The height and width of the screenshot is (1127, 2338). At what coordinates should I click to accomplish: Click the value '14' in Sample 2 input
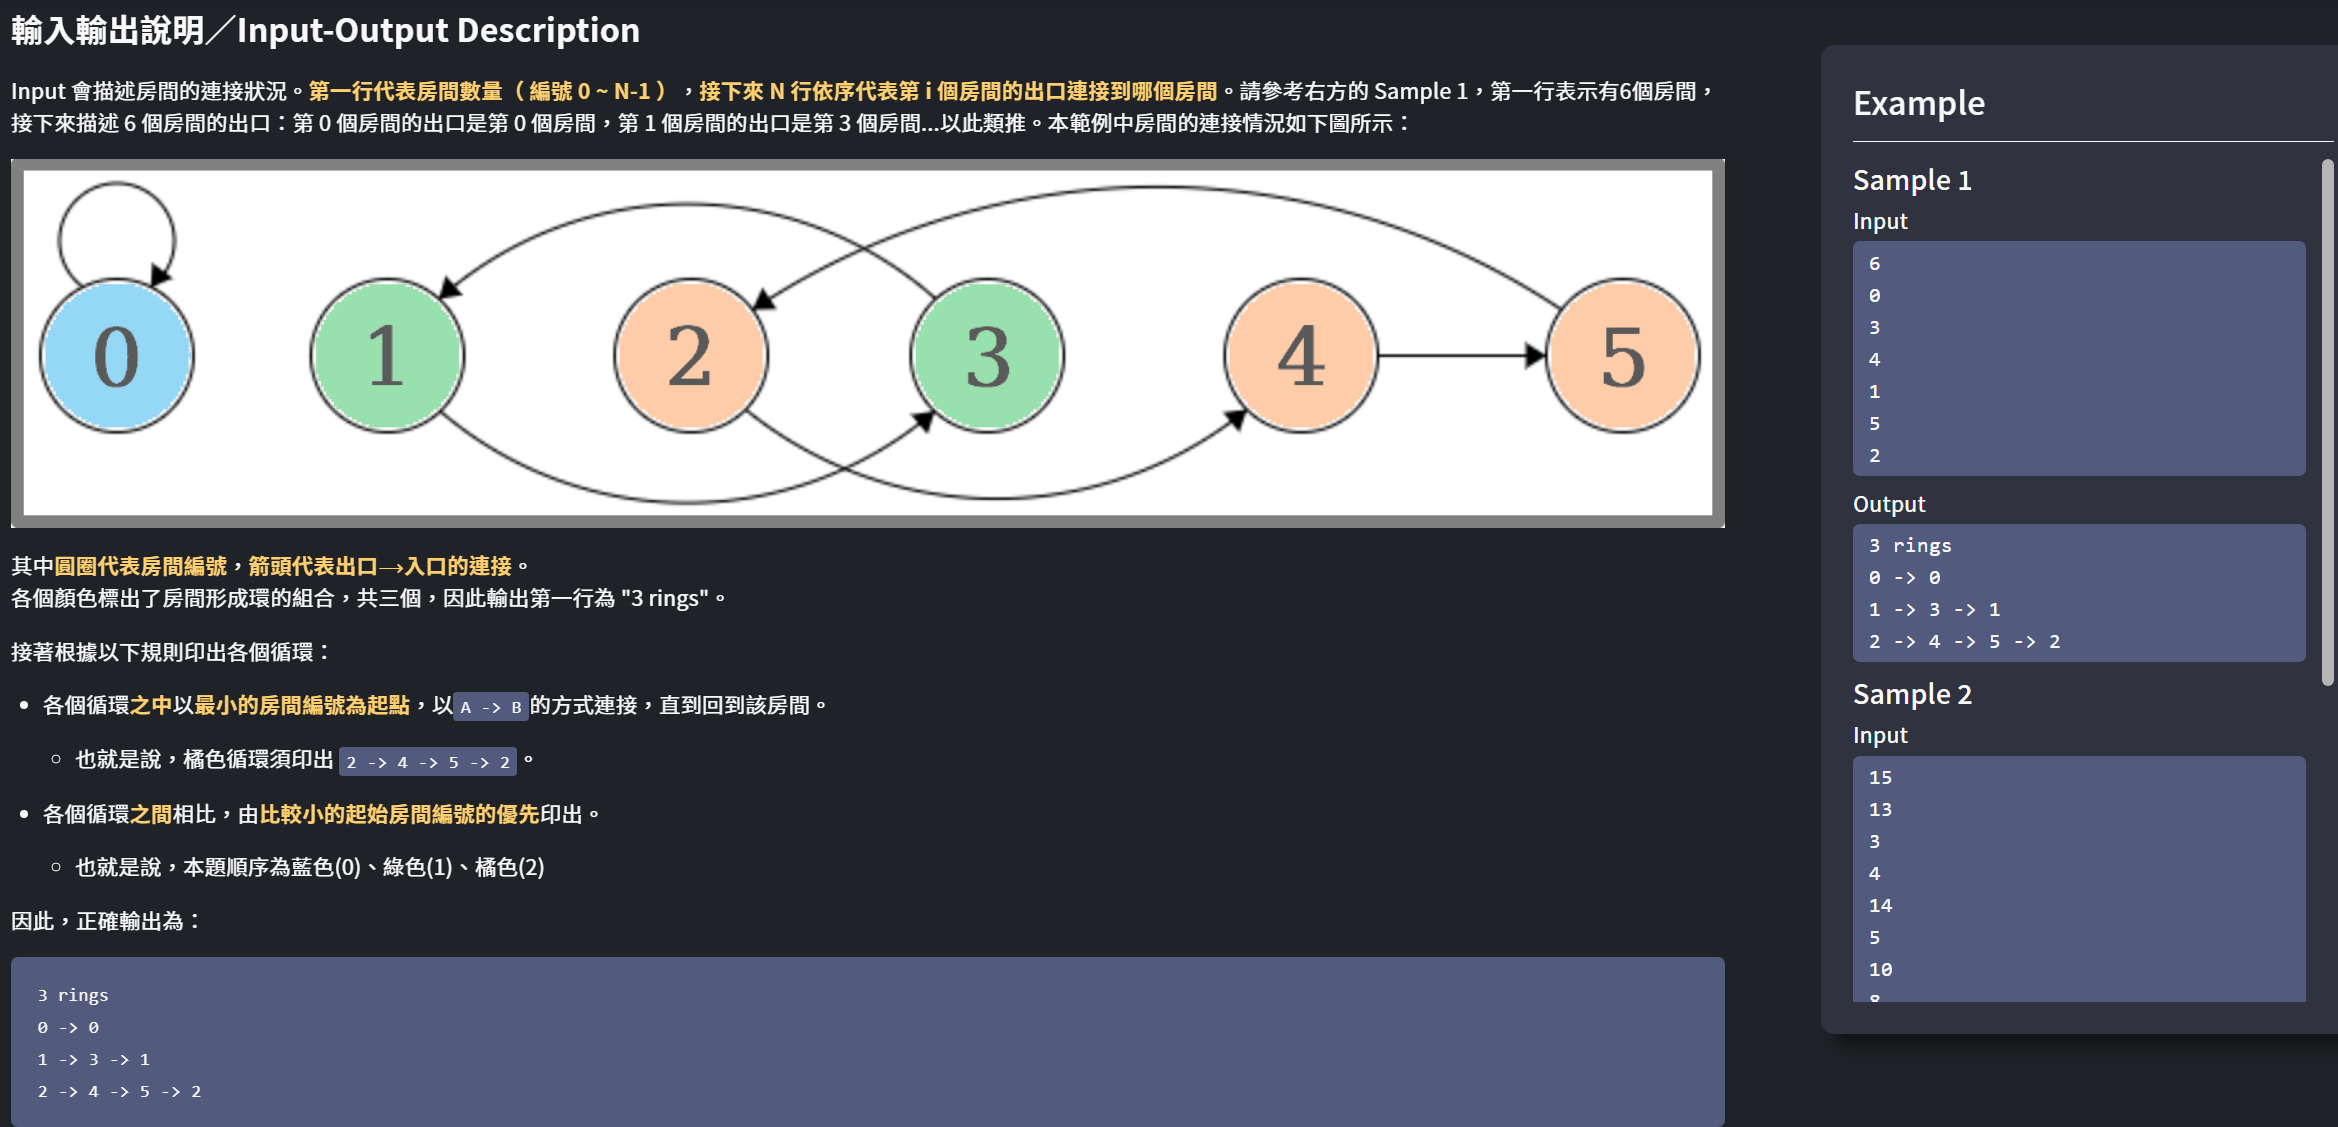pos(1880,906)
